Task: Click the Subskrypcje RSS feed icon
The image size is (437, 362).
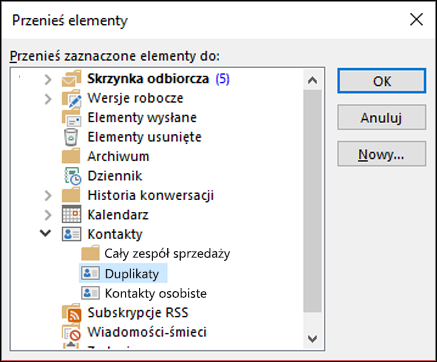Action: (71, 313)
